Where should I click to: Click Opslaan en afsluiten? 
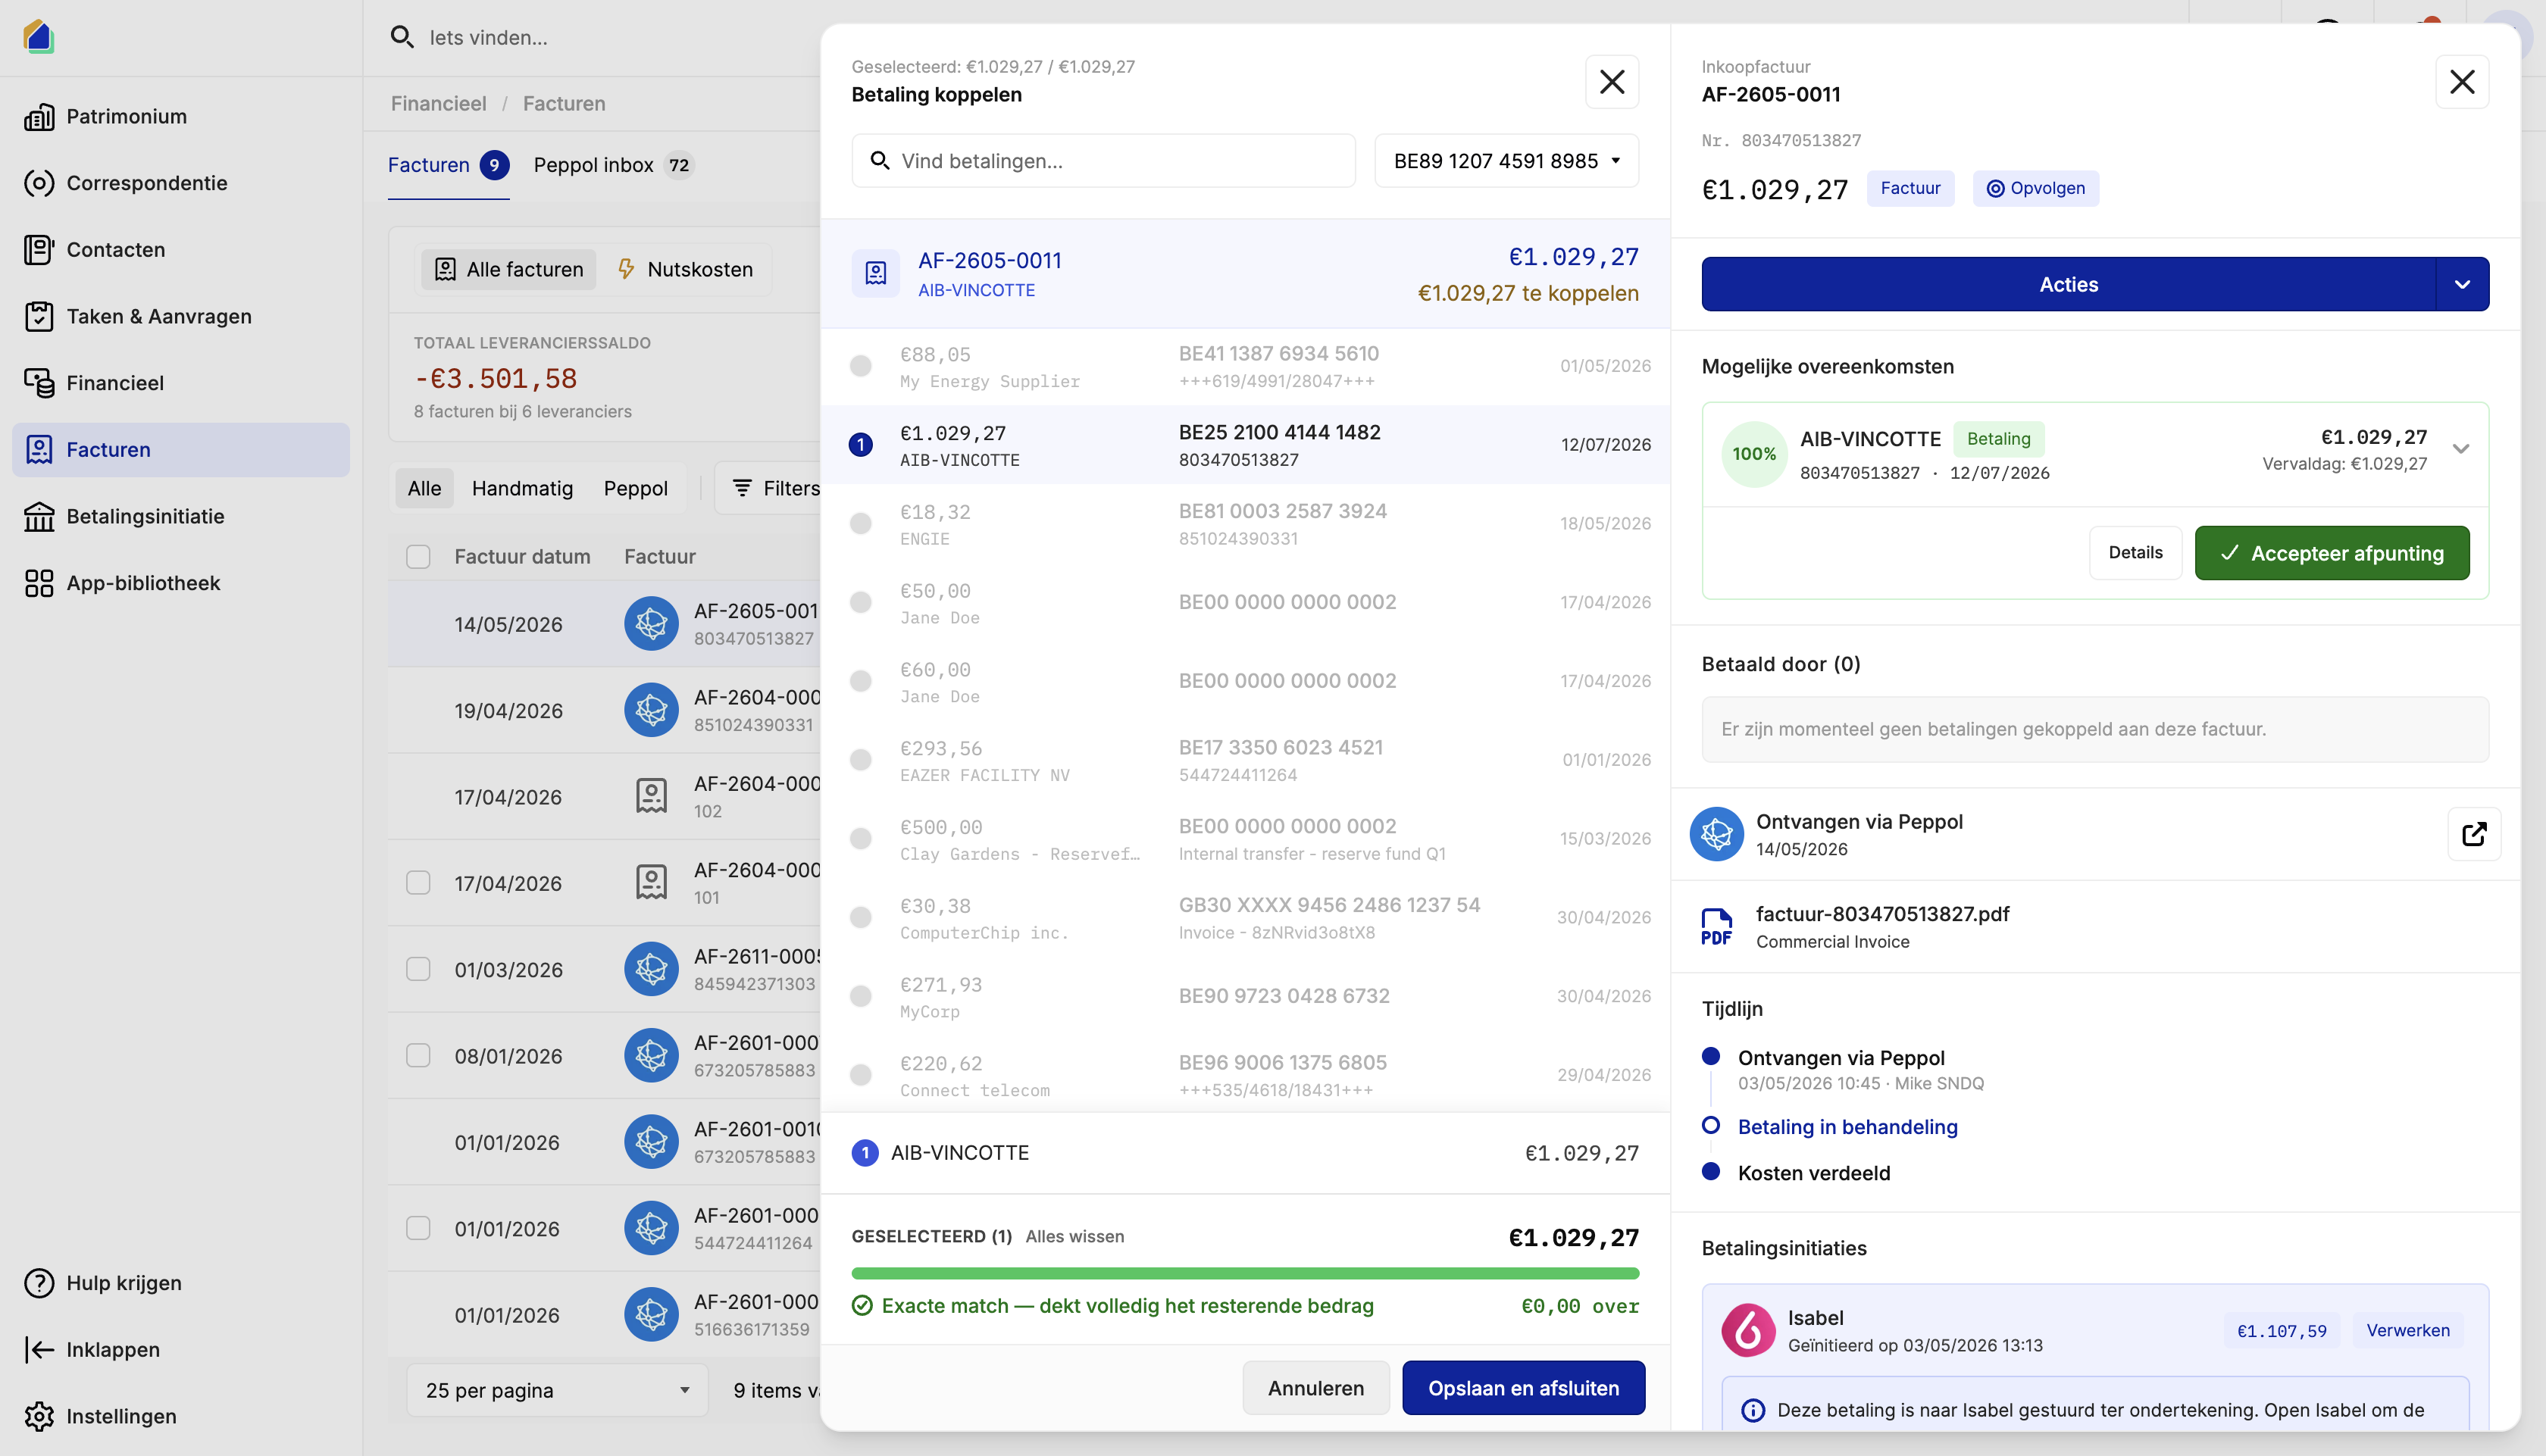pos(1523,1388)
